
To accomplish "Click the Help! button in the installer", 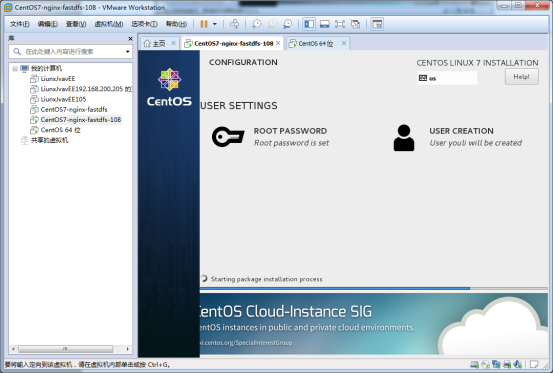I will pos(522,77).
